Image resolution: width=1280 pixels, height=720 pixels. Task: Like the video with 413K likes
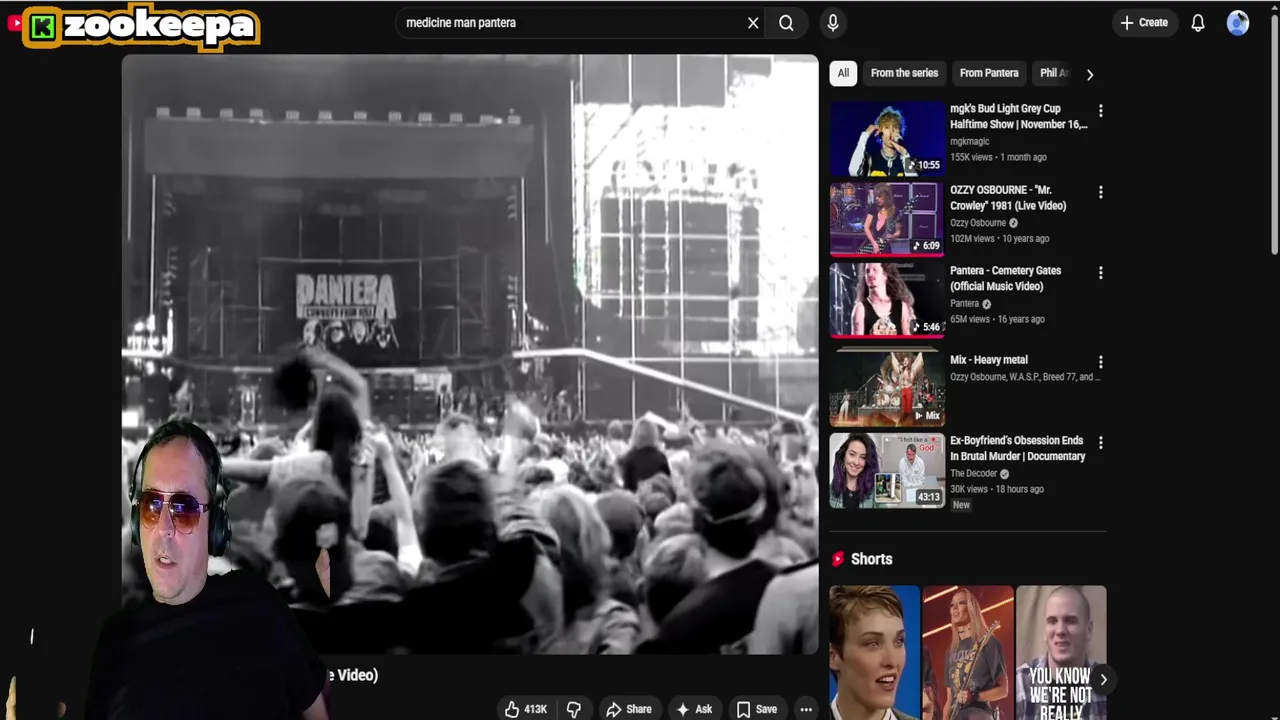526,709
